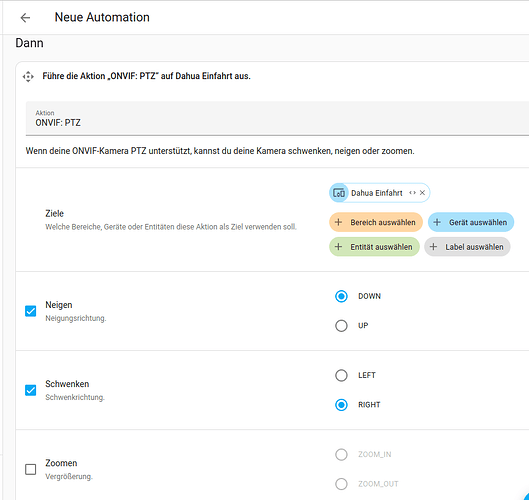This screenshot has height=500, width=529.
Task: Click the description Wenn deine ONVIF-Kamera PTZ unterstützt
Action: [x=220, y=151]
